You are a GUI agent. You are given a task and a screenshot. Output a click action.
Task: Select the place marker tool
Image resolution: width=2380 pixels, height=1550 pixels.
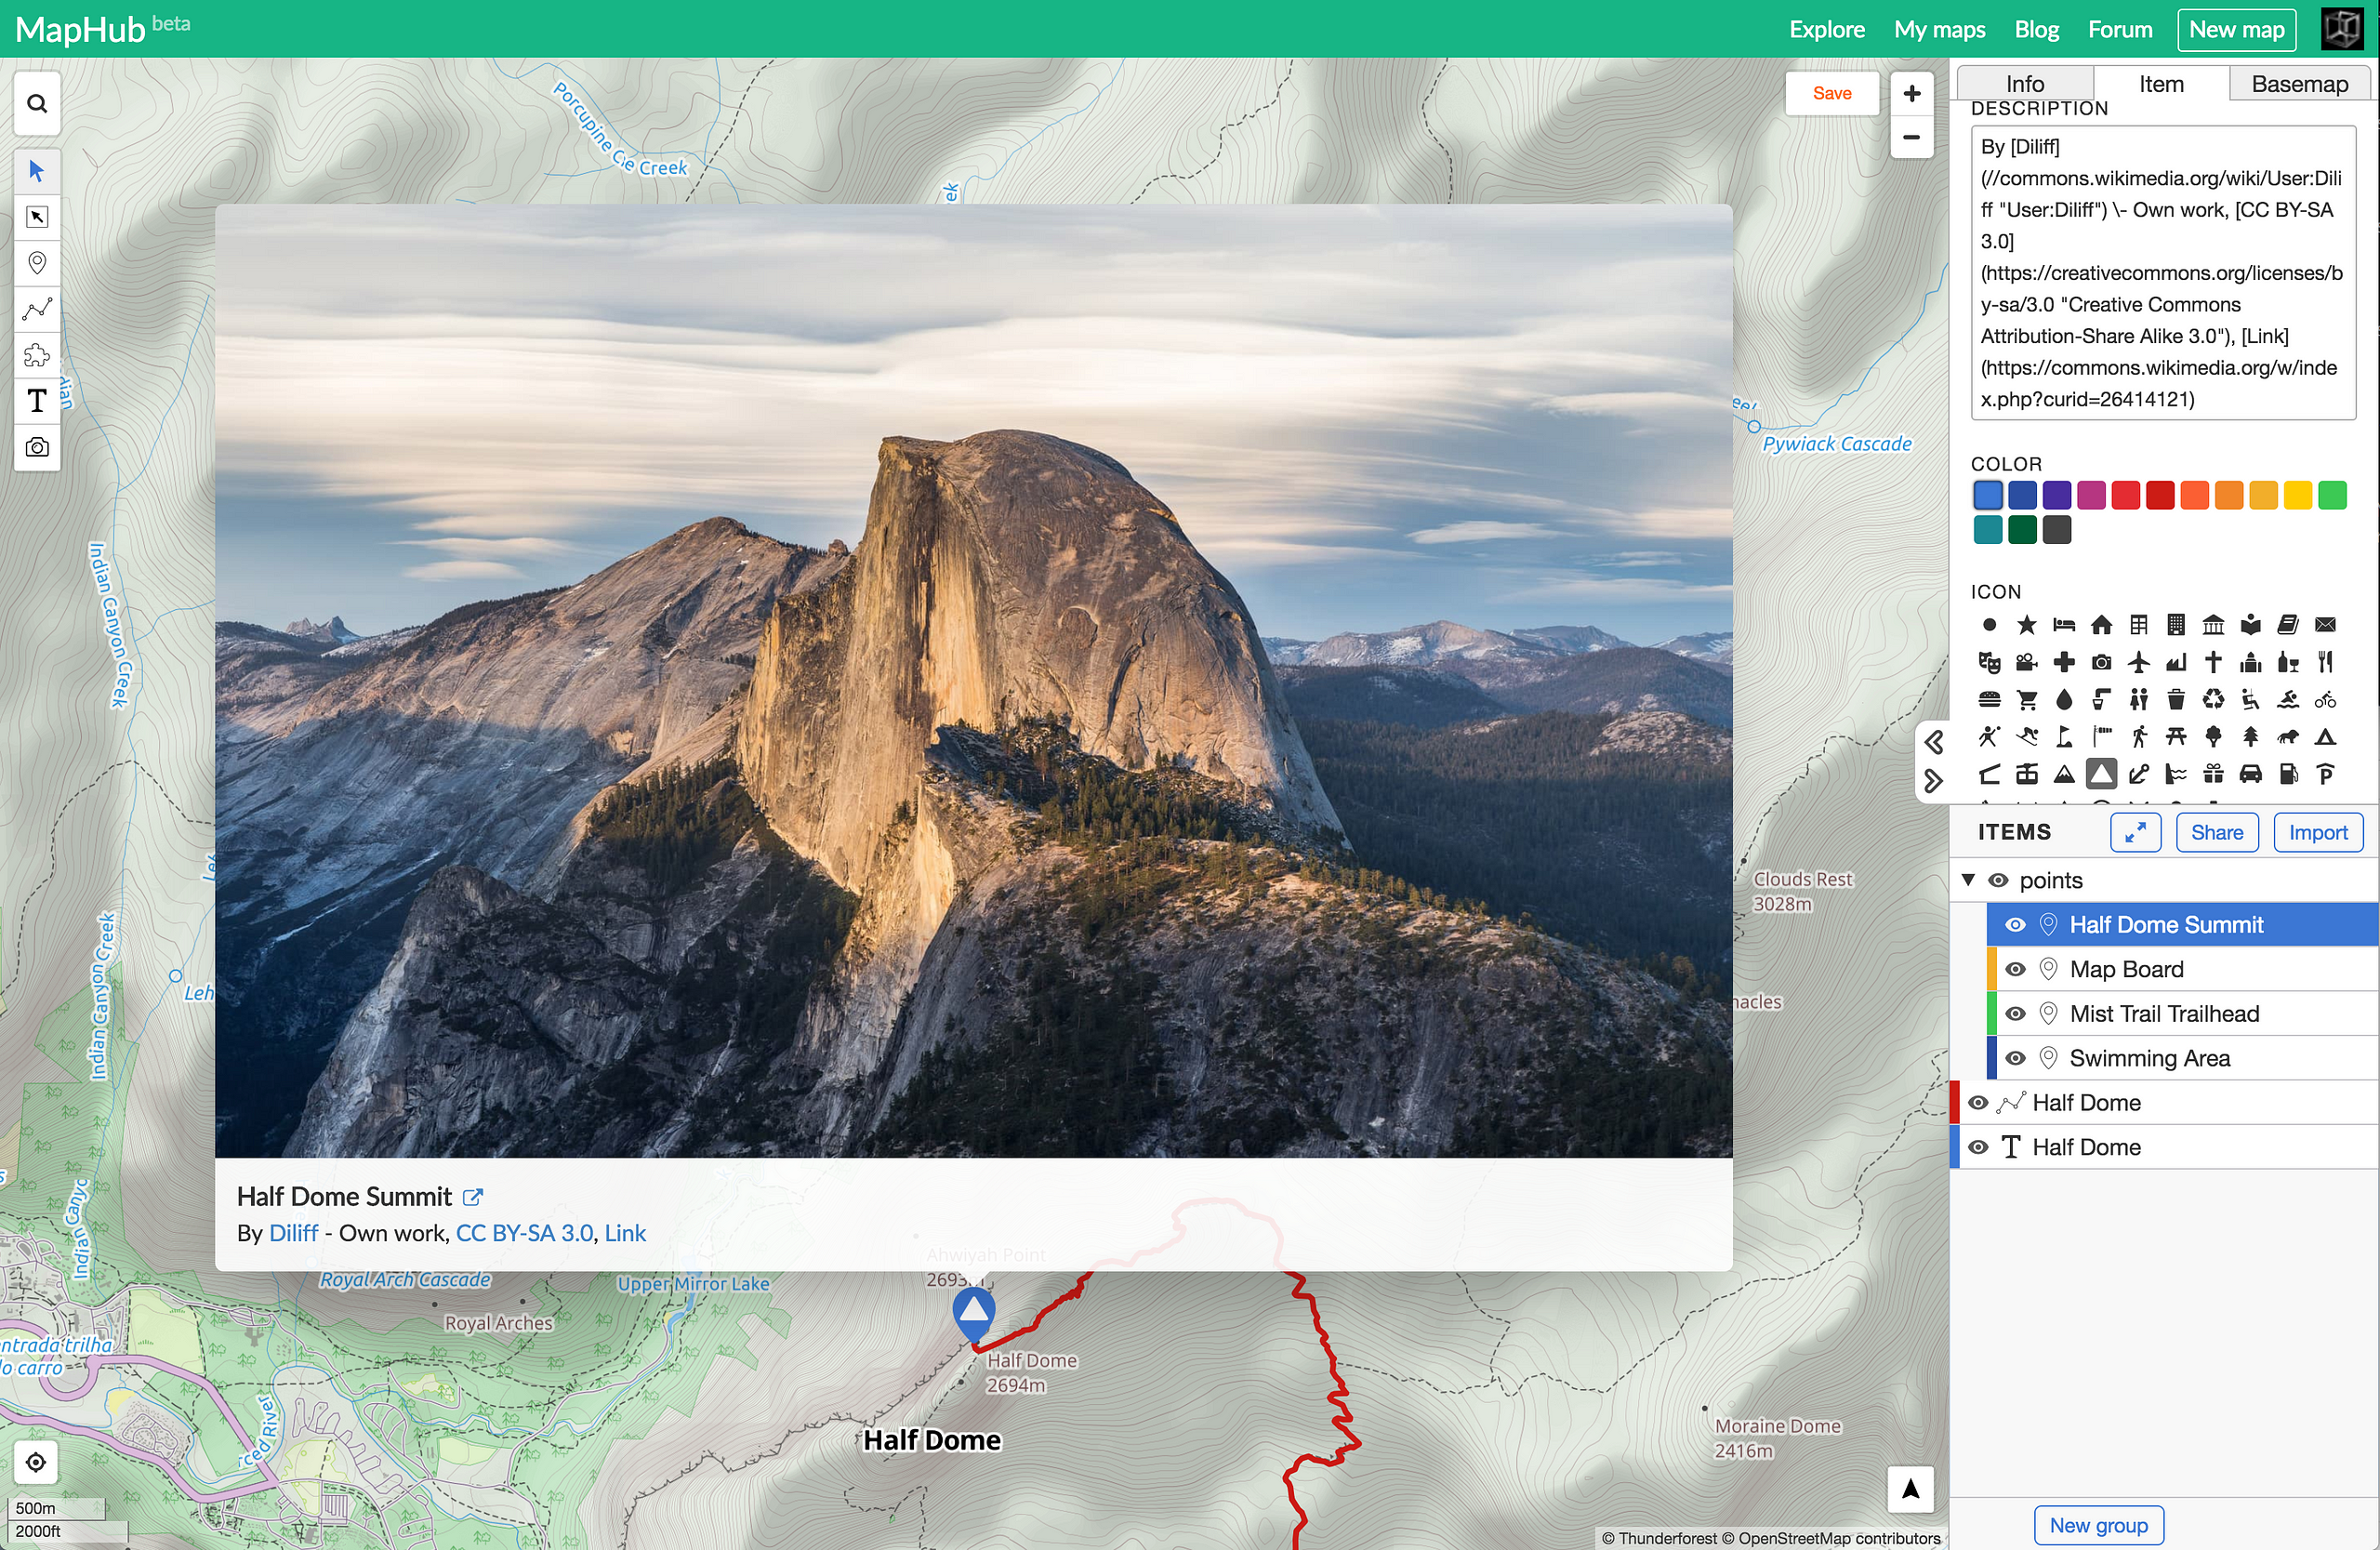34,264
